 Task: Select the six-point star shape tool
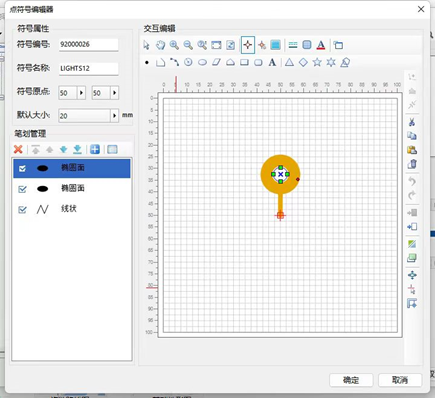[x=331, y=62]
